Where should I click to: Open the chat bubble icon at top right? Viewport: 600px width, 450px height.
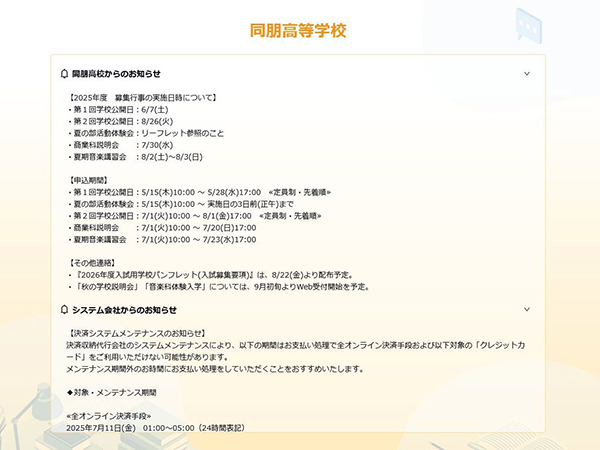click(x=529, y=25)
